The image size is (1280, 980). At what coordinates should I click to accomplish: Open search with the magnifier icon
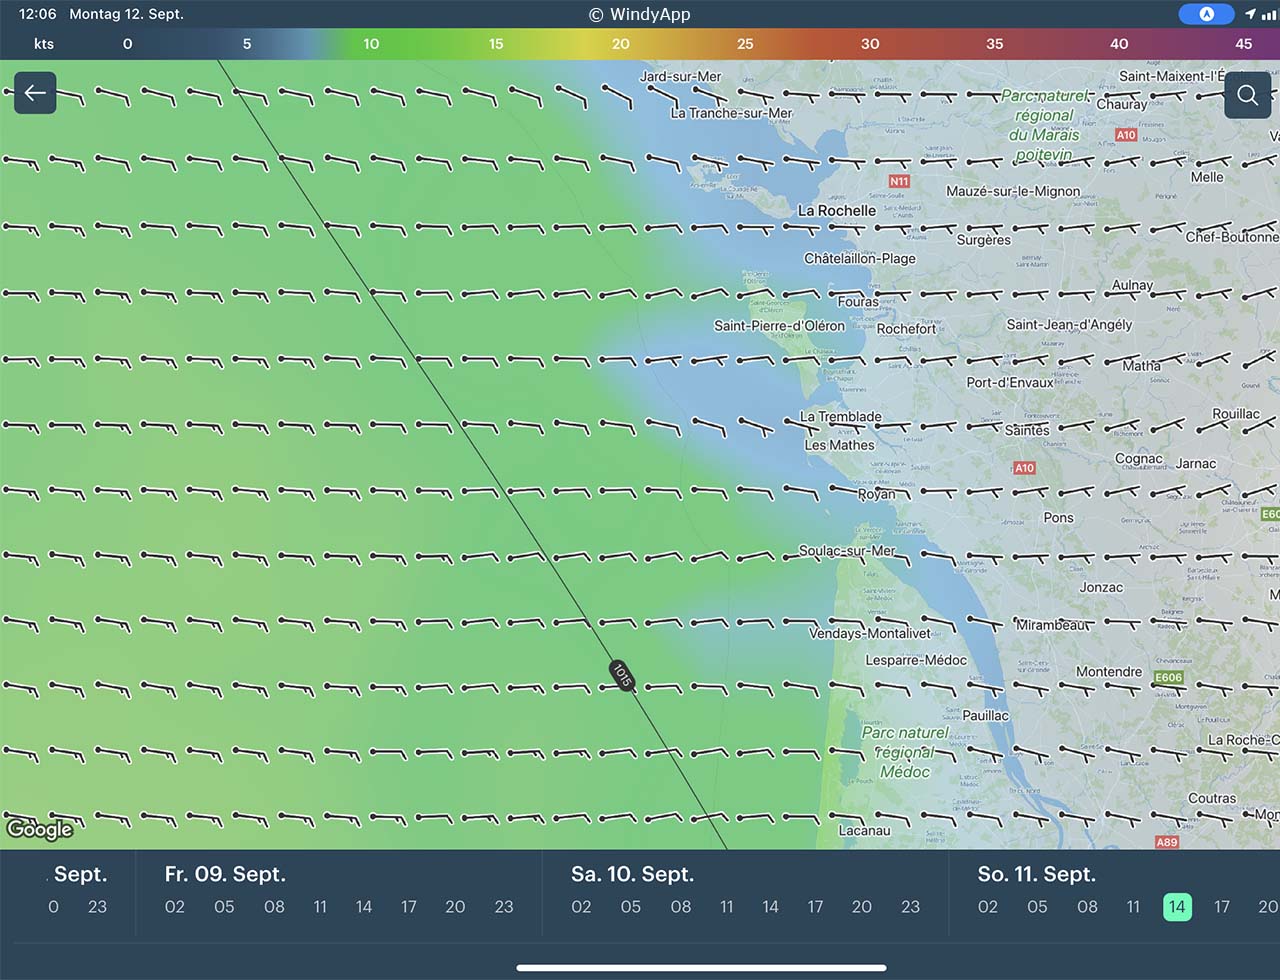[x=1247, y=95]
